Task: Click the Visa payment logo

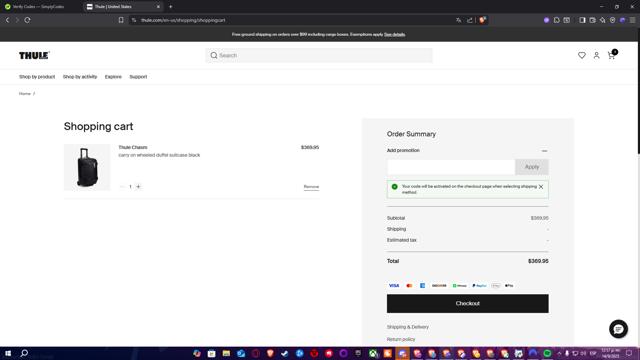Action: click(x=394, y=286)
